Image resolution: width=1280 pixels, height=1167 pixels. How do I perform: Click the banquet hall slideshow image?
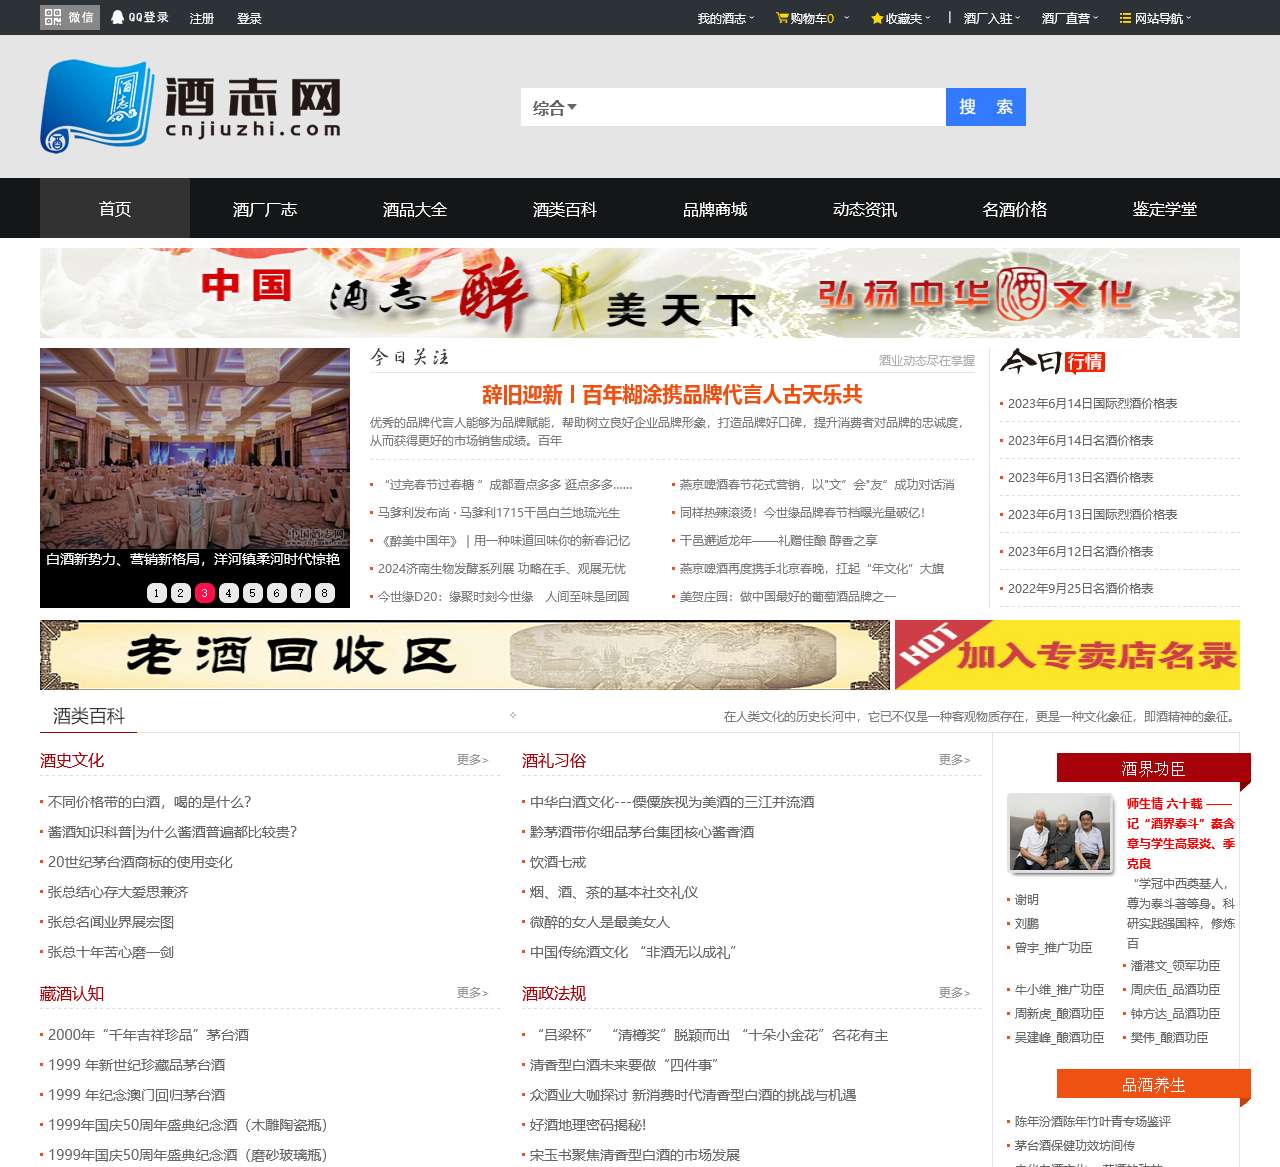[195, 448]
